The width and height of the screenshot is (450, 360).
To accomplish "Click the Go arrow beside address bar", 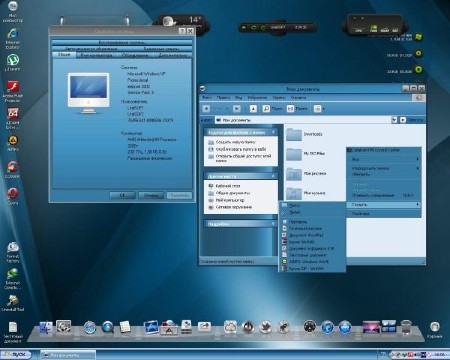I will click(x=403, y=120).
